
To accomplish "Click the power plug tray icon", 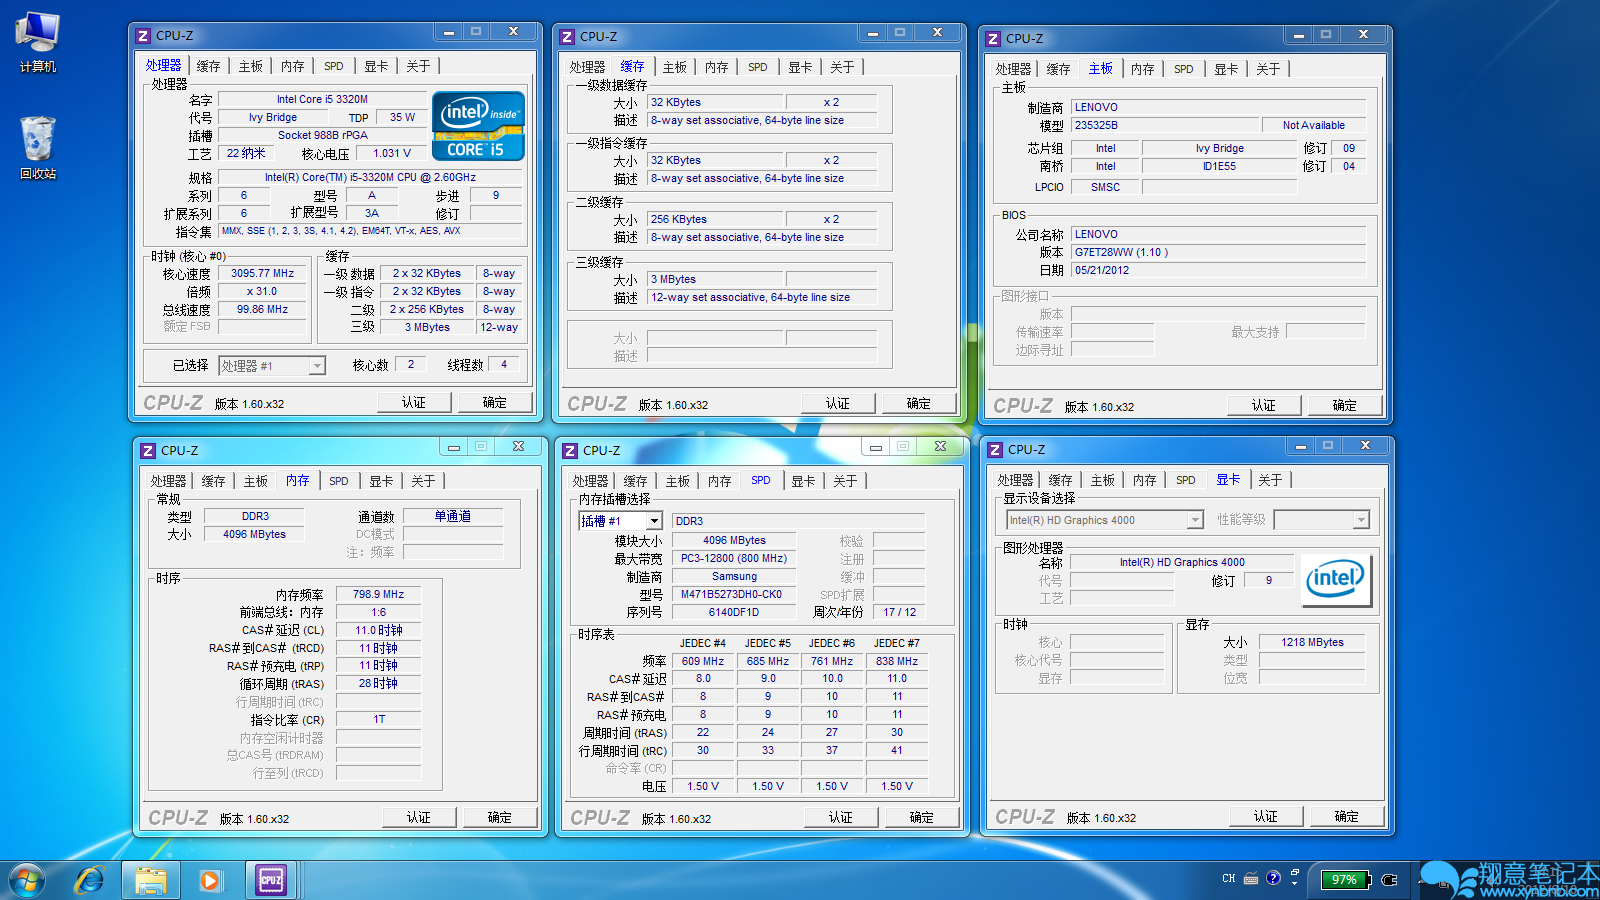I will (1389, 880).
